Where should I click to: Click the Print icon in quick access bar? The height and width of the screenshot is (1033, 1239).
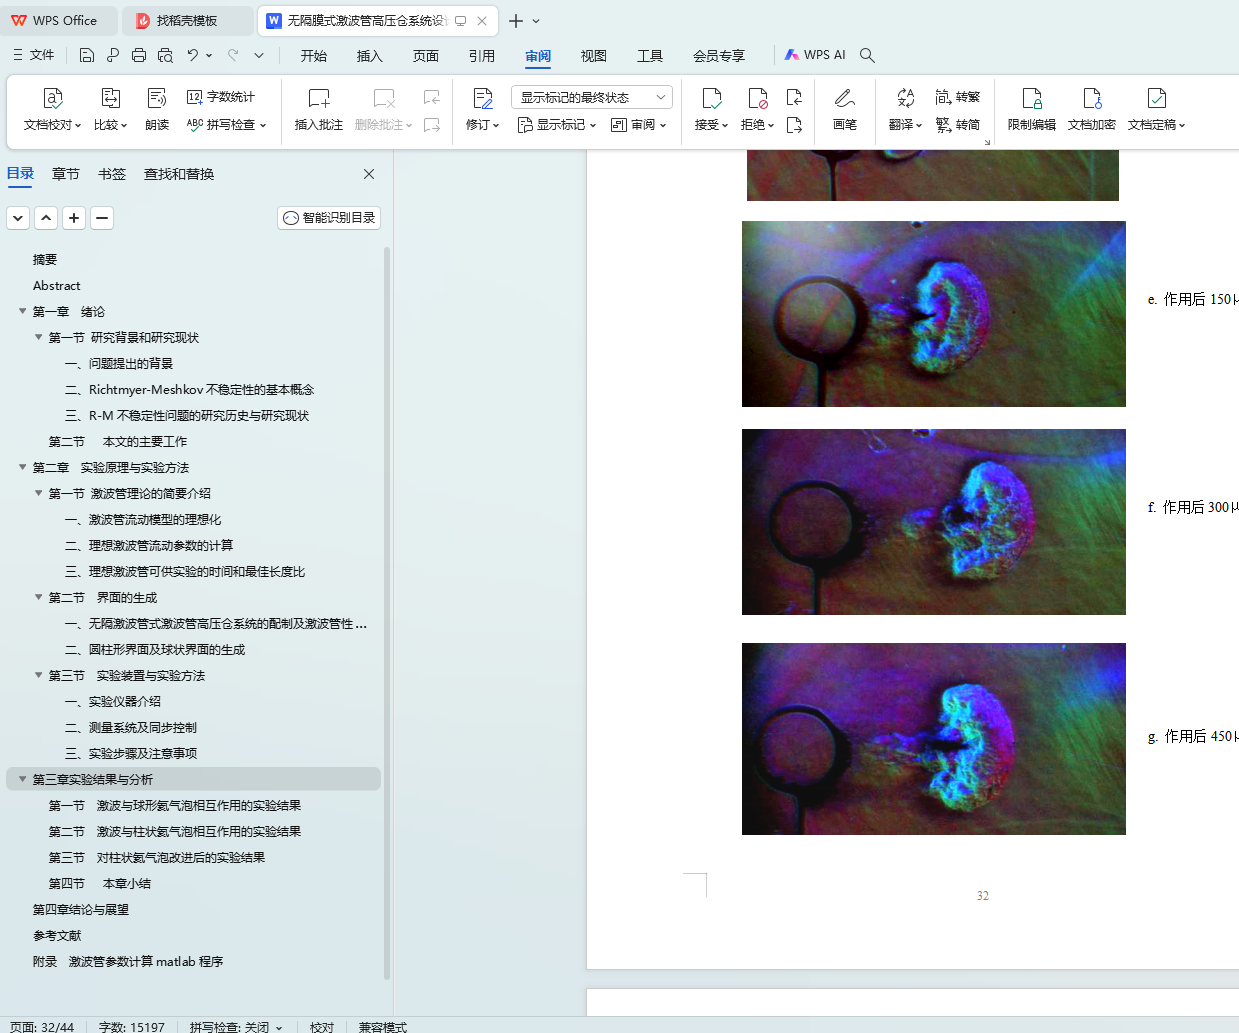click(x=139, y=55)
